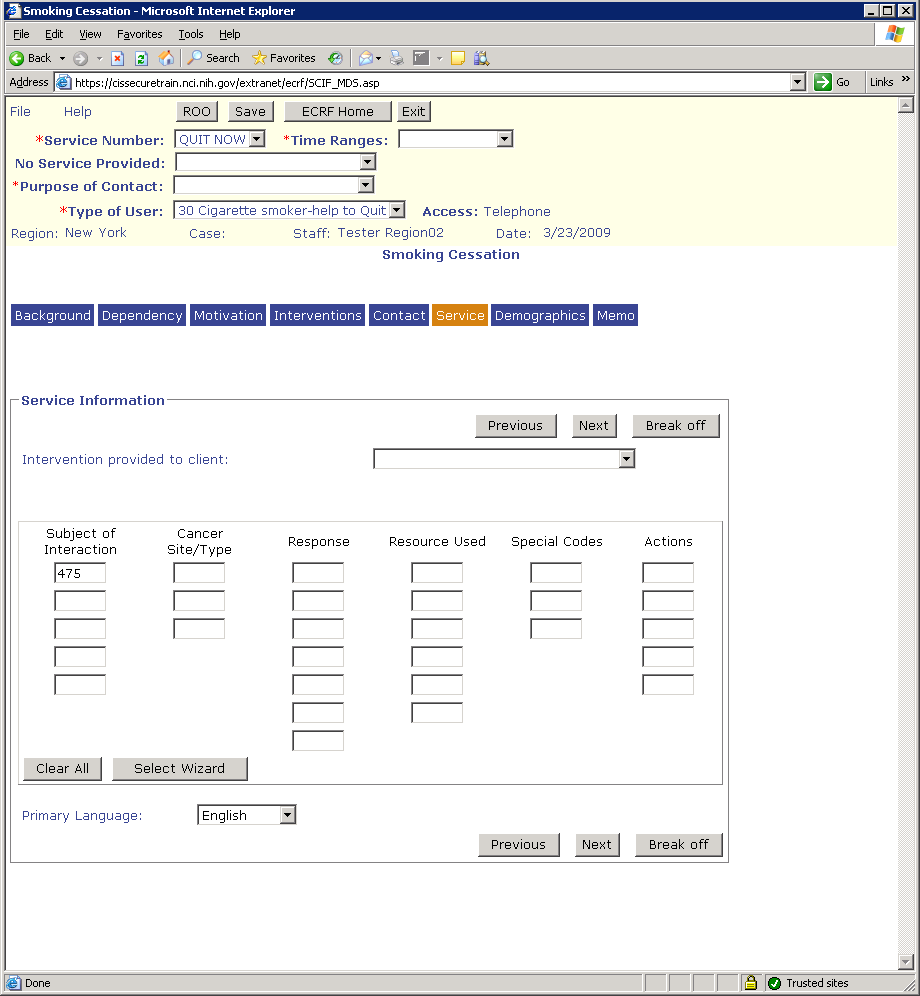
Task: Open the browser Edit menu
Action: (x=54, y=34)
